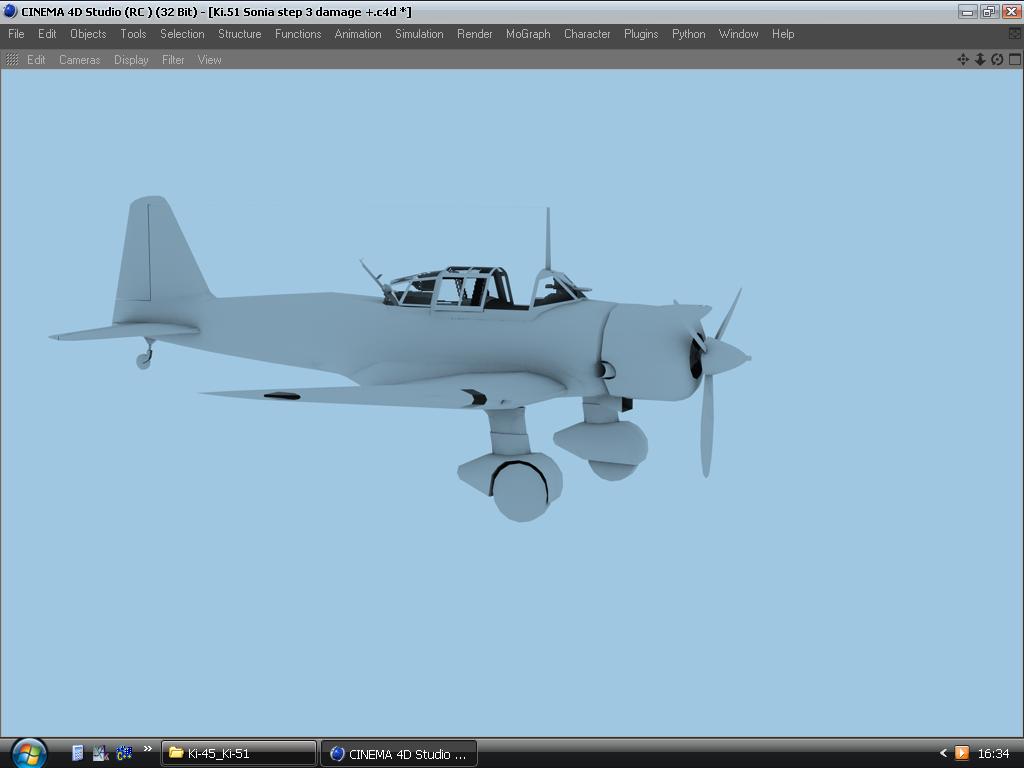This screenshot has height=768, width=1024.
Task: Open the MoGraph menu
Action: click(x=528, y=34)
